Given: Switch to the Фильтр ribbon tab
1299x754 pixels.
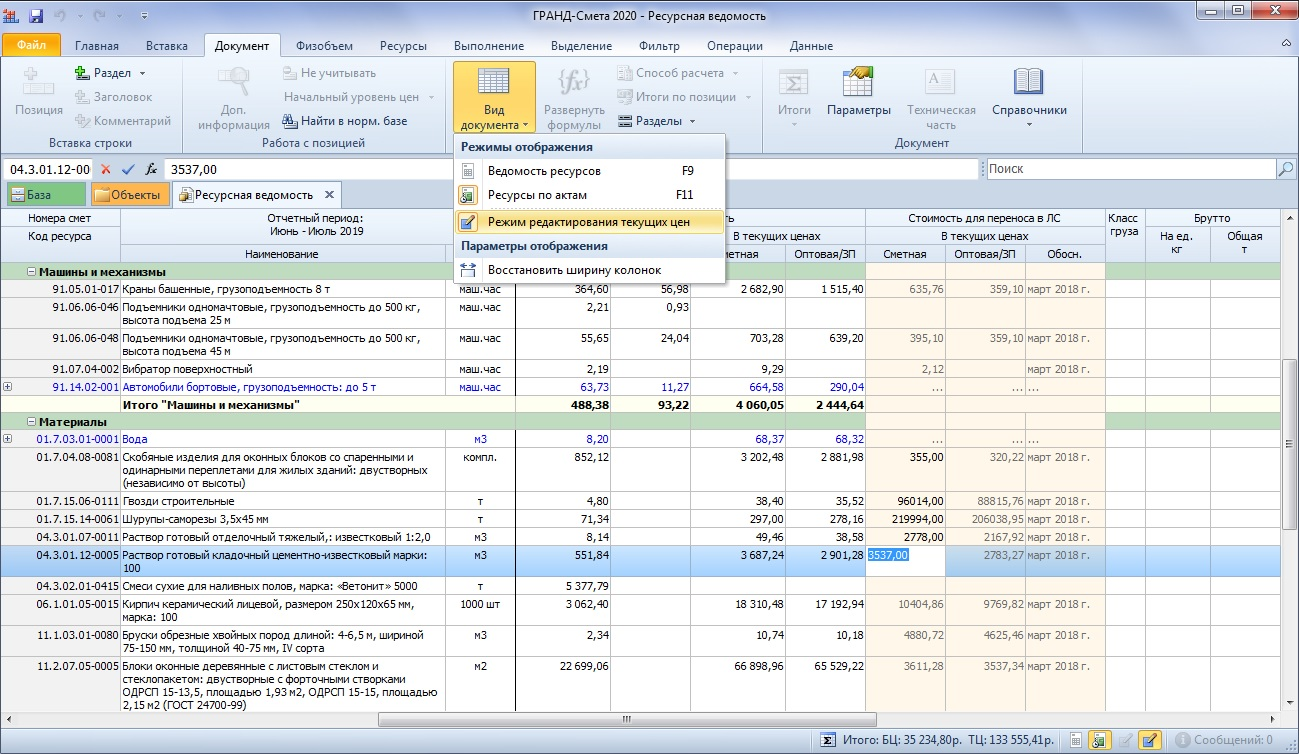Looking at the screenshot, I should [x=659, y=46].
